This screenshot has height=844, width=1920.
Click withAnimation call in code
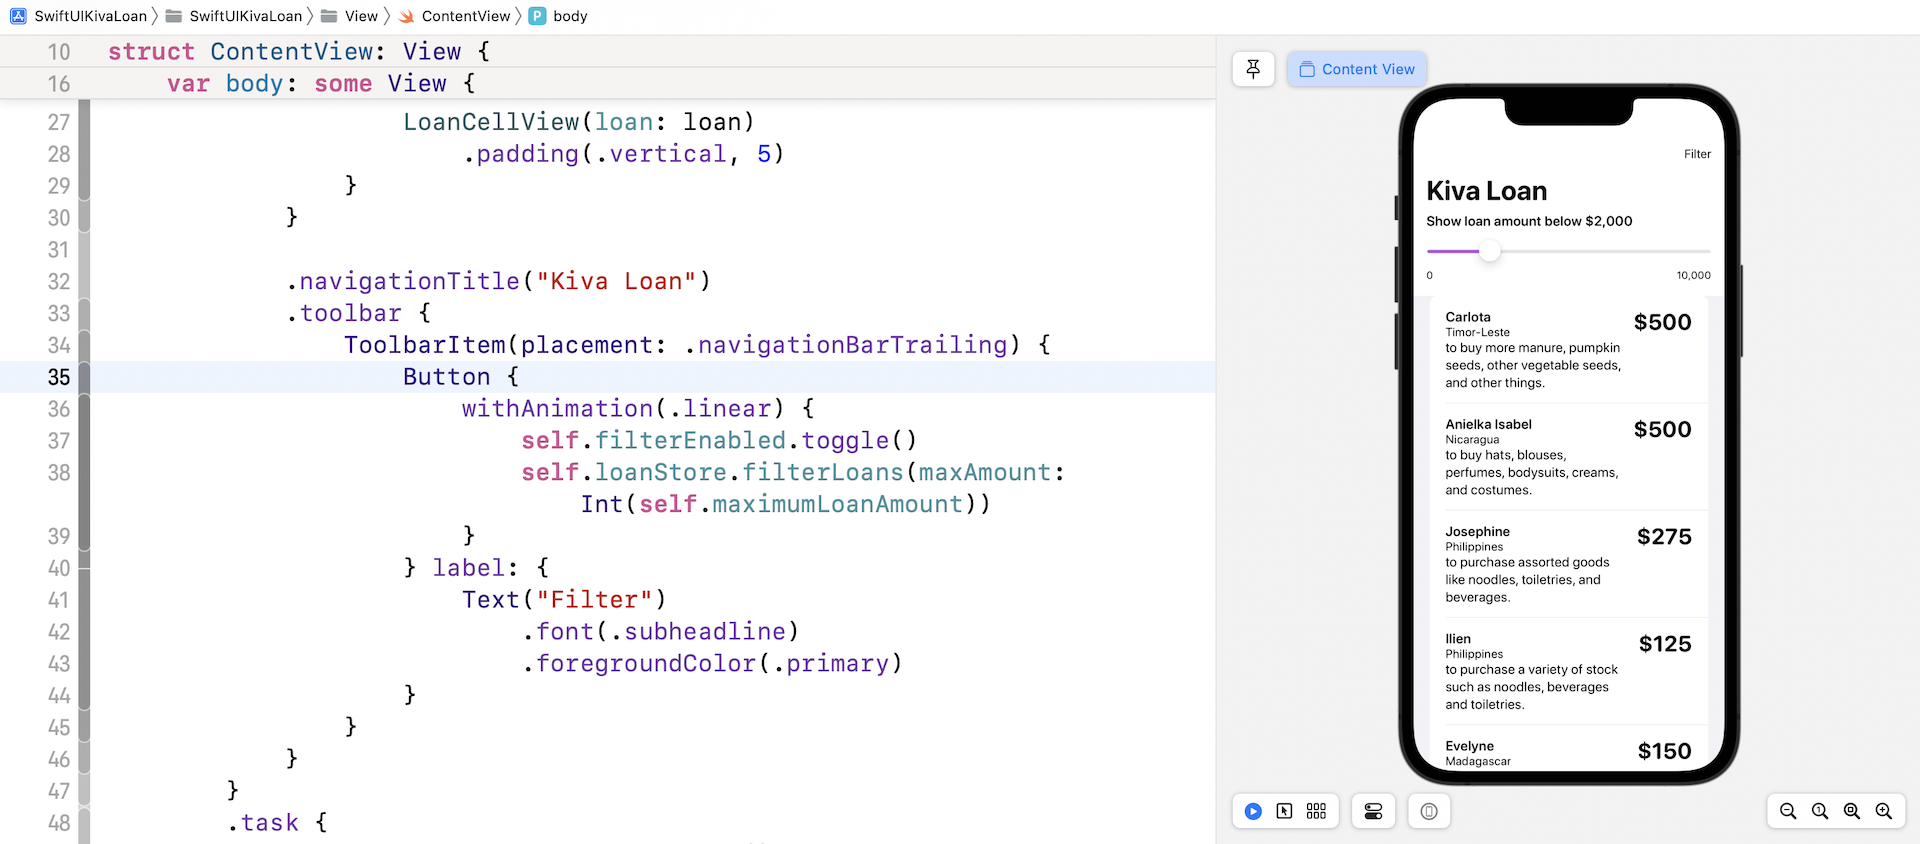pyautogui.click(x=557, y=409)
